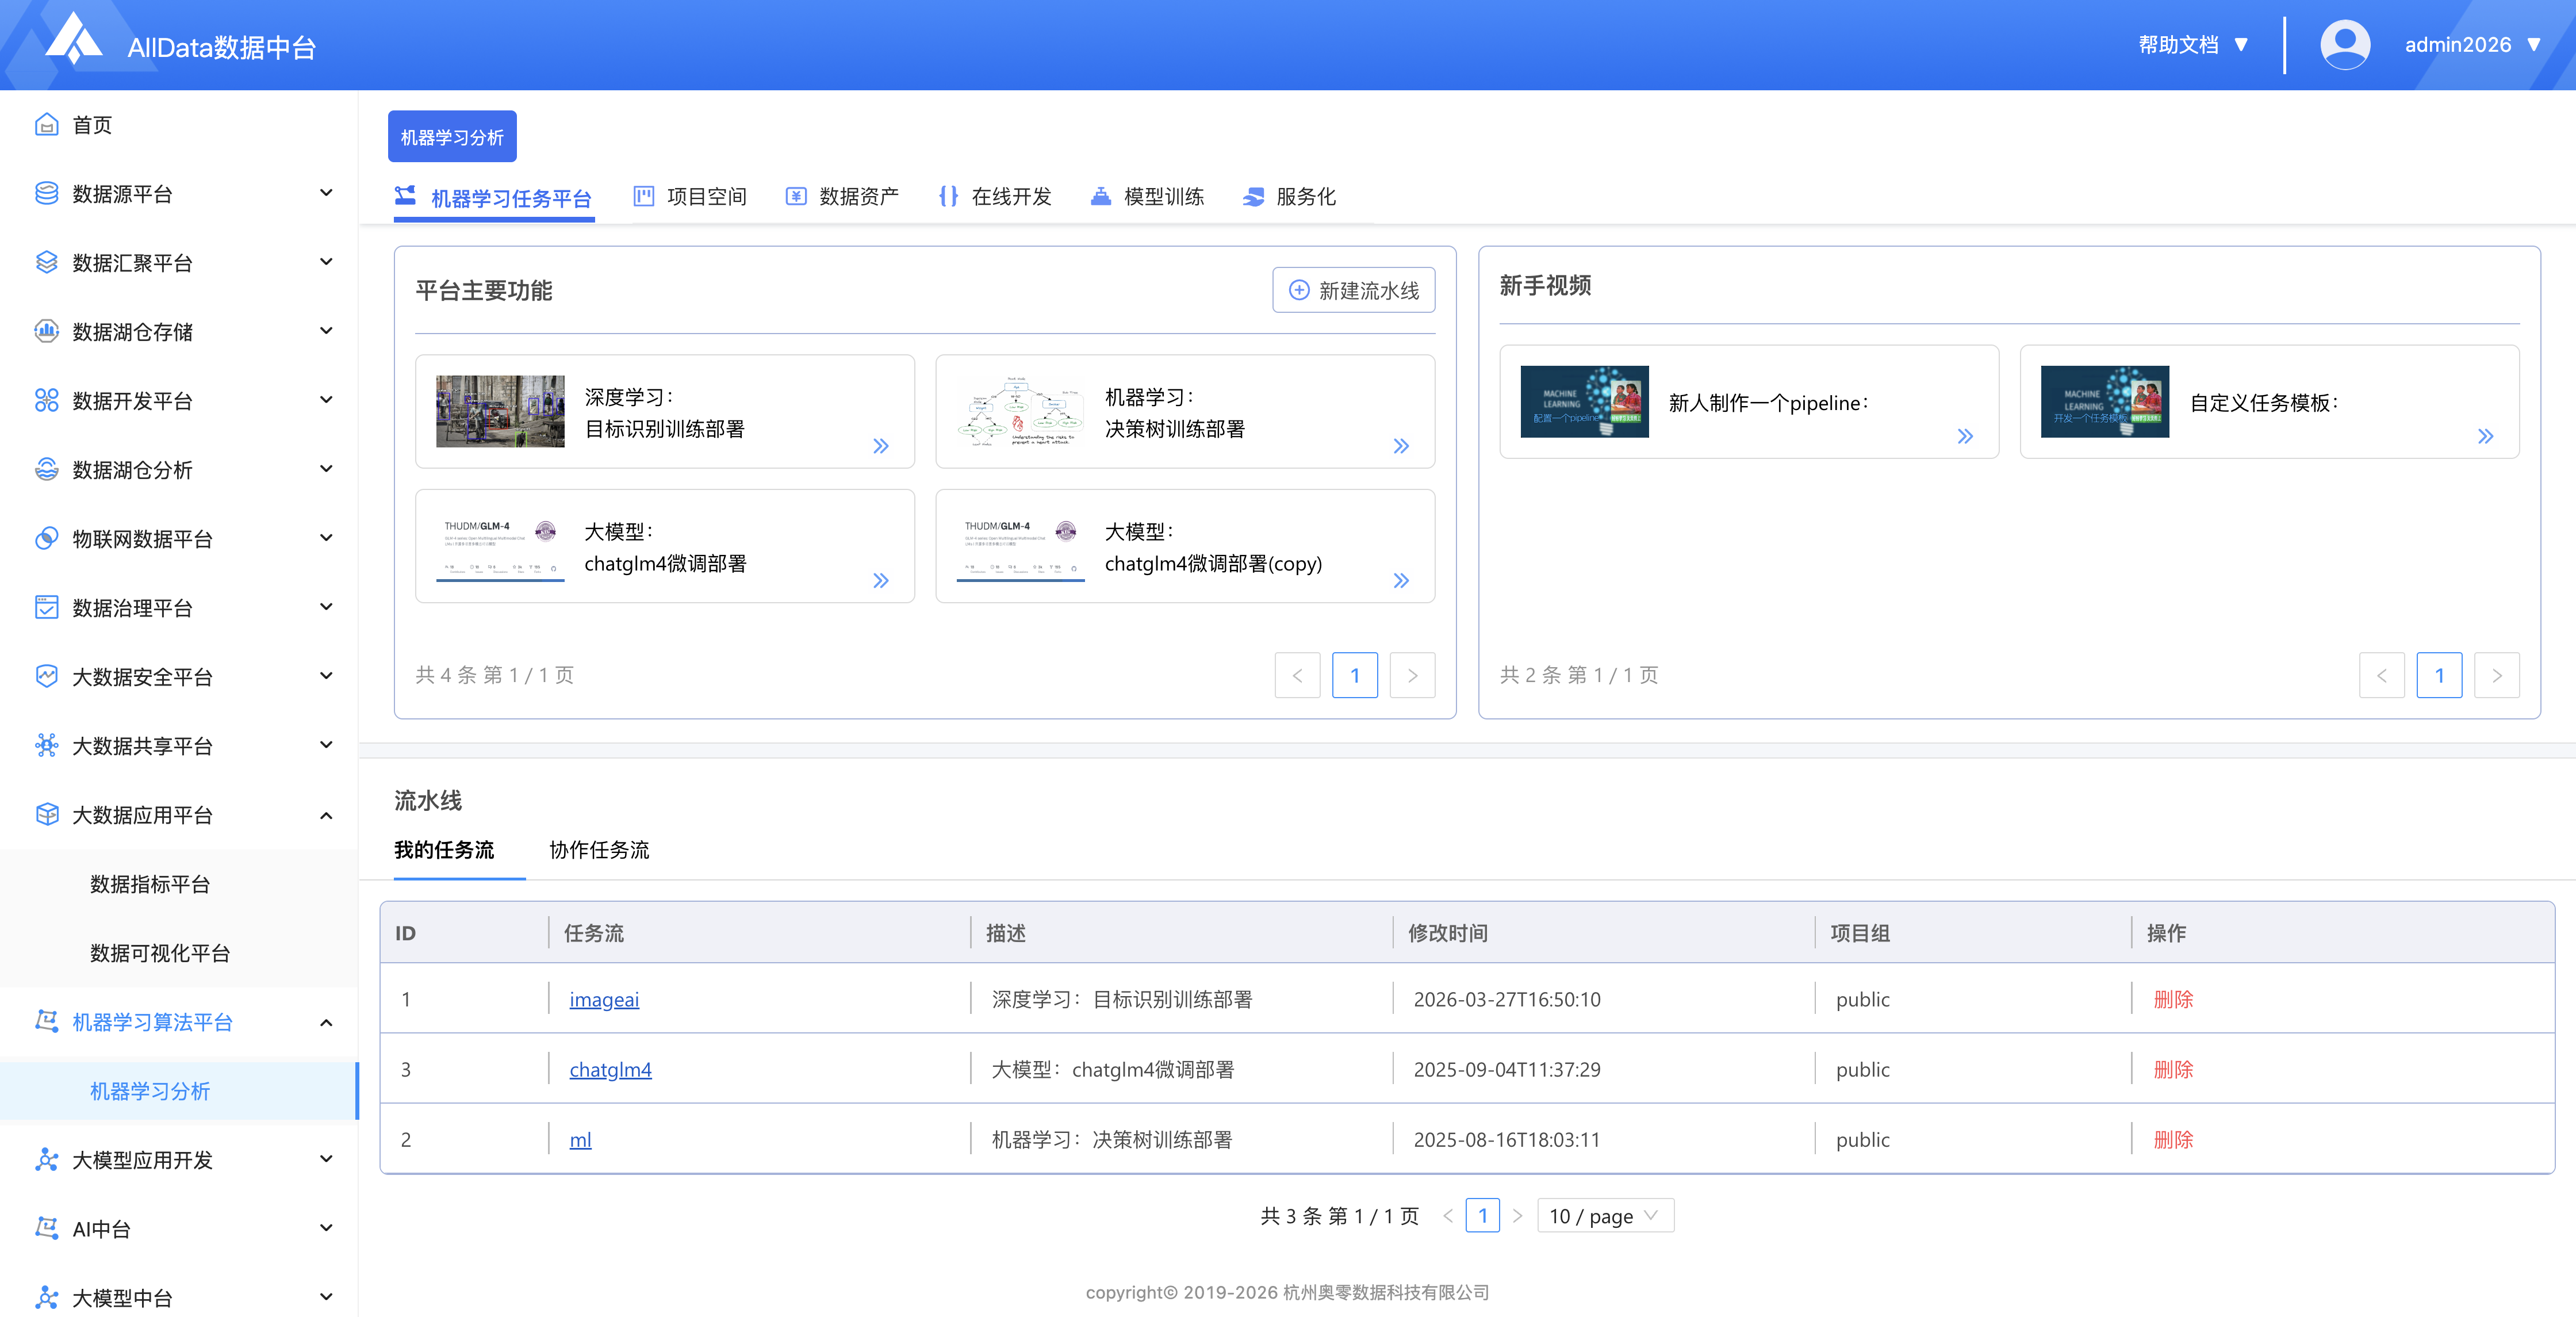Open the ml pipeline link
The height and width of the screenshot is (1317, 2576).
pyautogui.click(x=580, y=1139)
